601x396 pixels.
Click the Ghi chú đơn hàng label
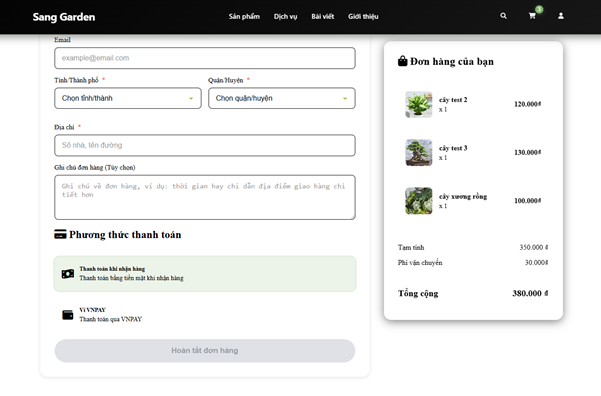(x=95, y=168)
